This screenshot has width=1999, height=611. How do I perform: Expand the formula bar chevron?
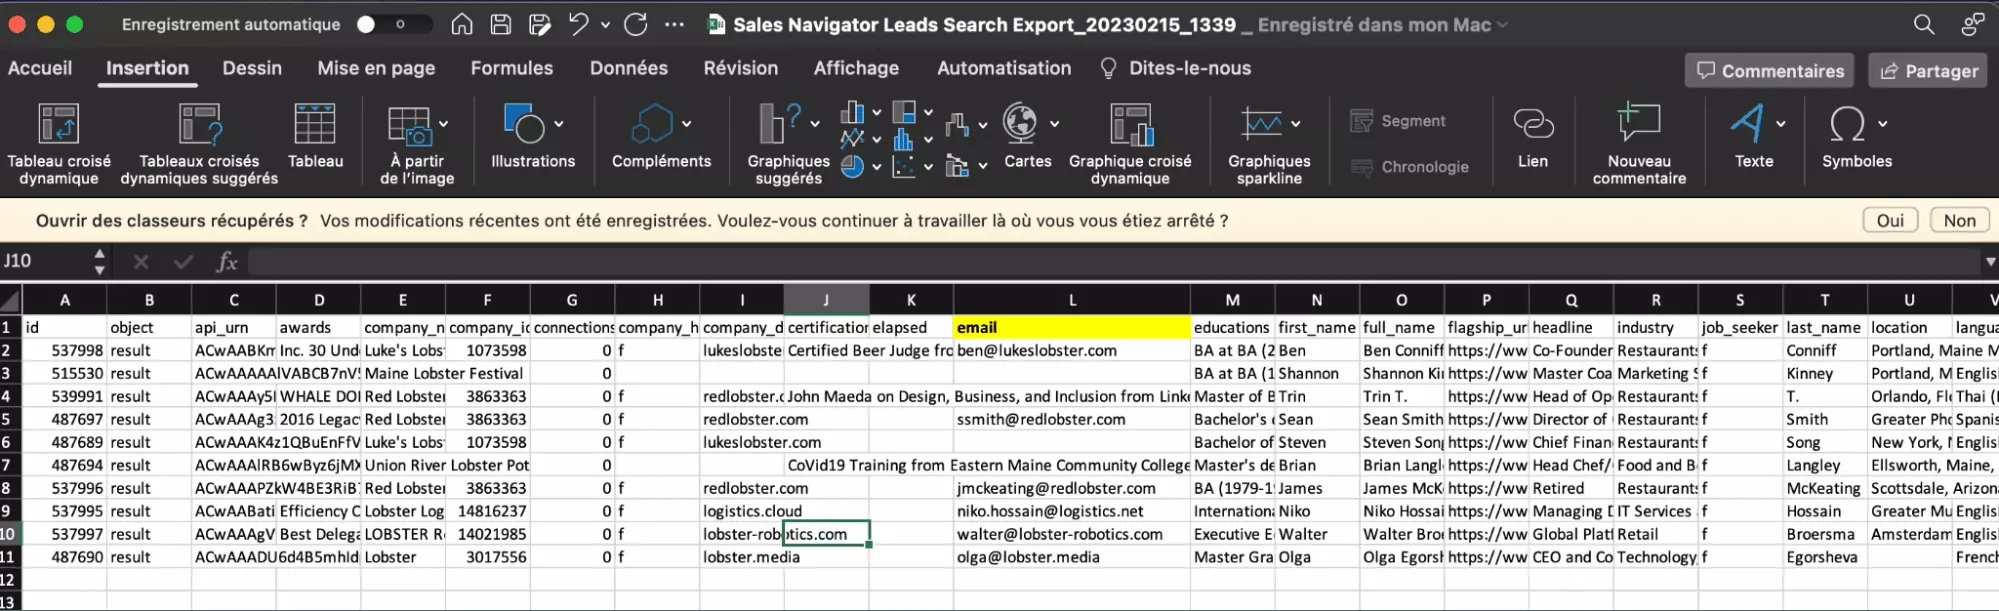(x=1989, y=262)
